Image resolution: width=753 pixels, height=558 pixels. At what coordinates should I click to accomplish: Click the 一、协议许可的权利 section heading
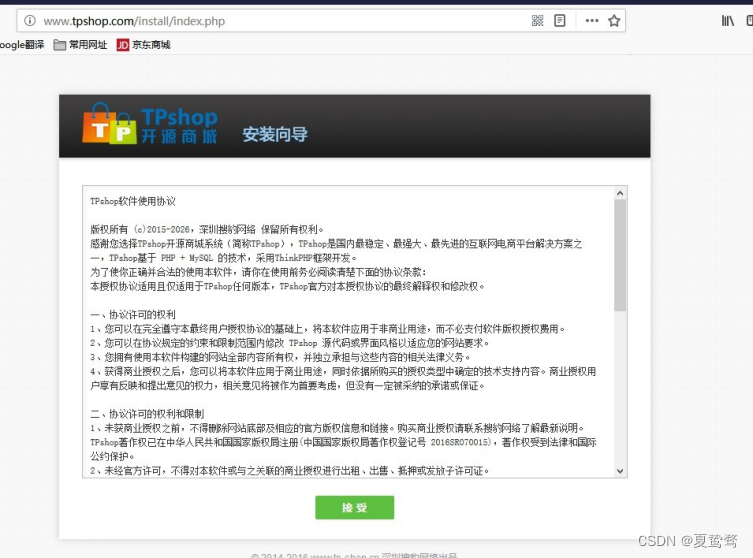133,315
